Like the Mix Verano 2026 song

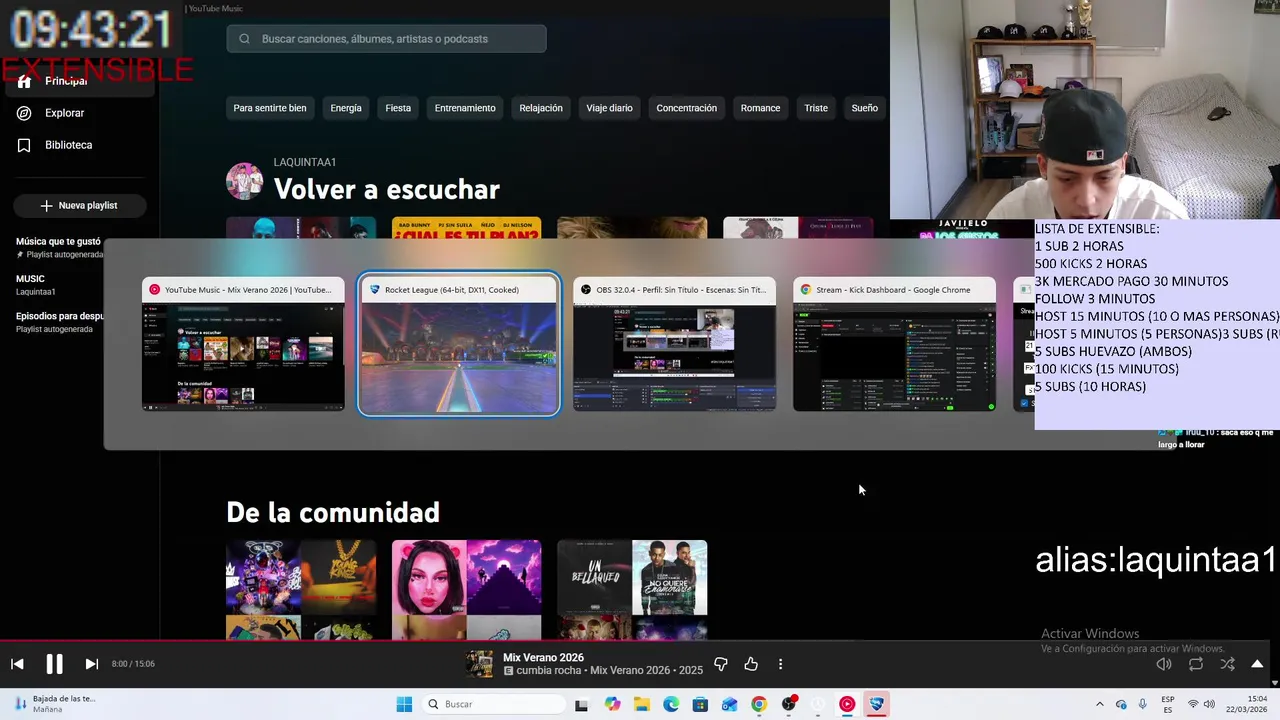click(751, 664)
